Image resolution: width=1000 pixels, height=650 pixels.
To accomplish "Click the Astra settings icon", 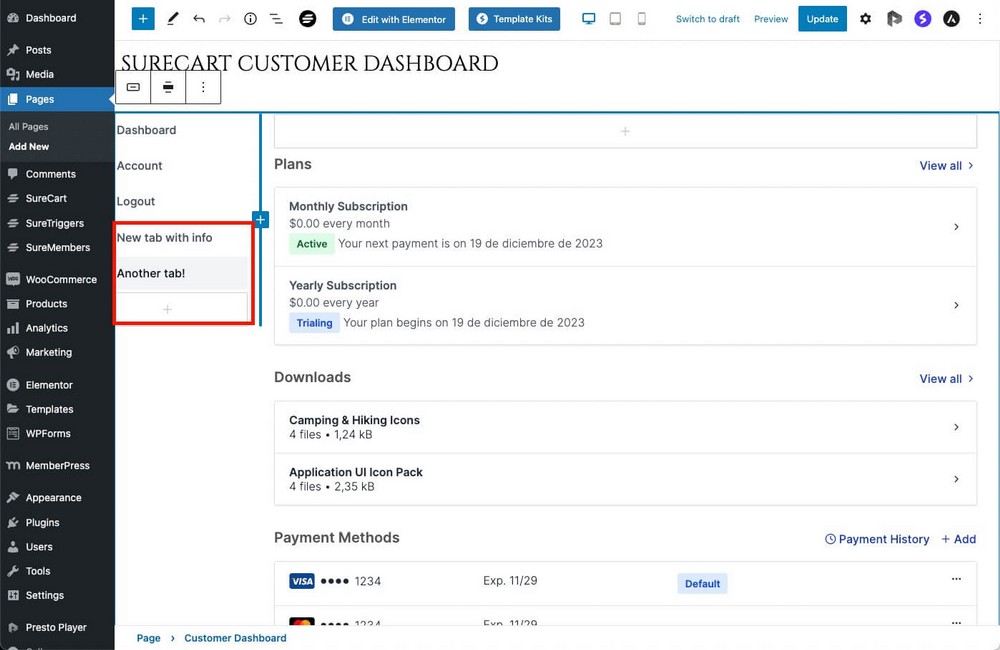I will (951, 19).
